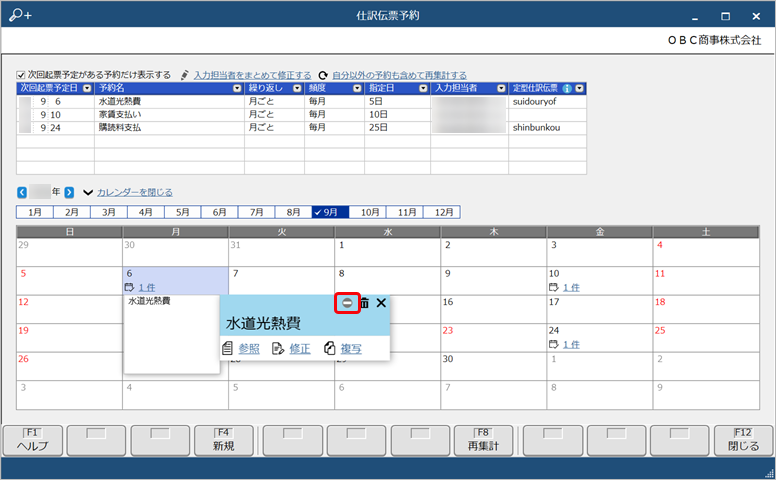Select the 7月 month tab
776x480 pixels.
point(256,212)
